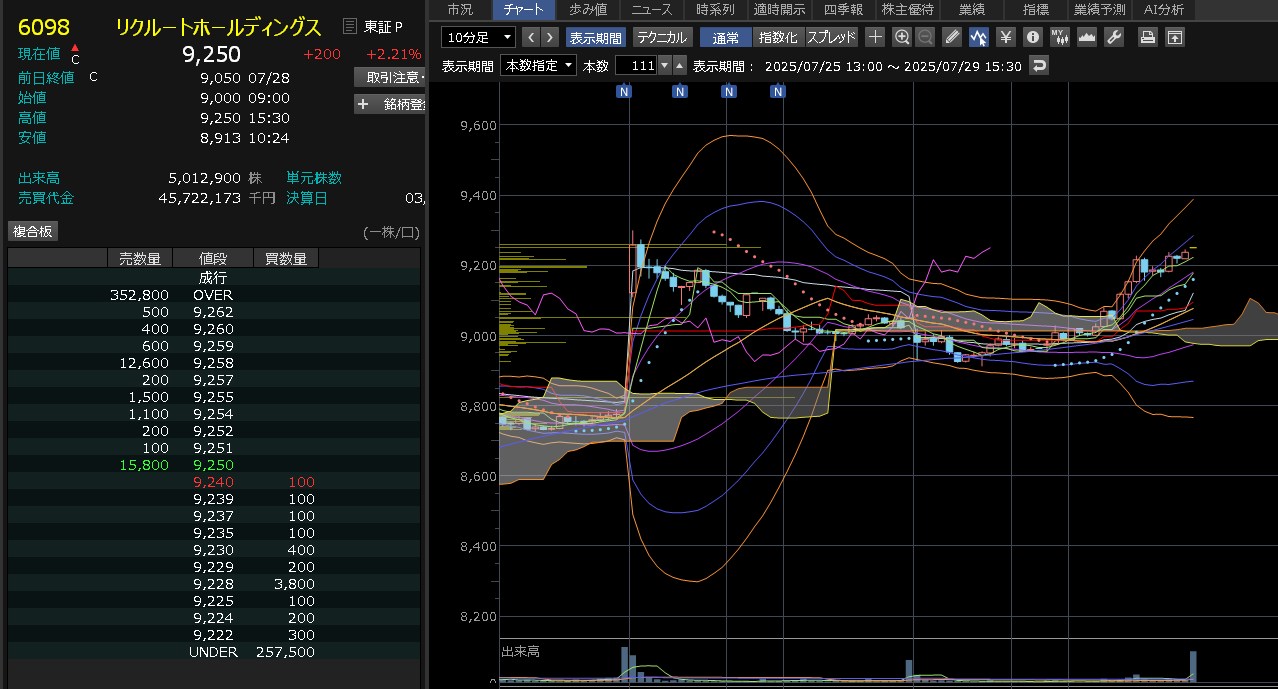Screen dimensions: 1278x689
Task: Open the 株主優待 tab
Action: (x=907, y=9)
